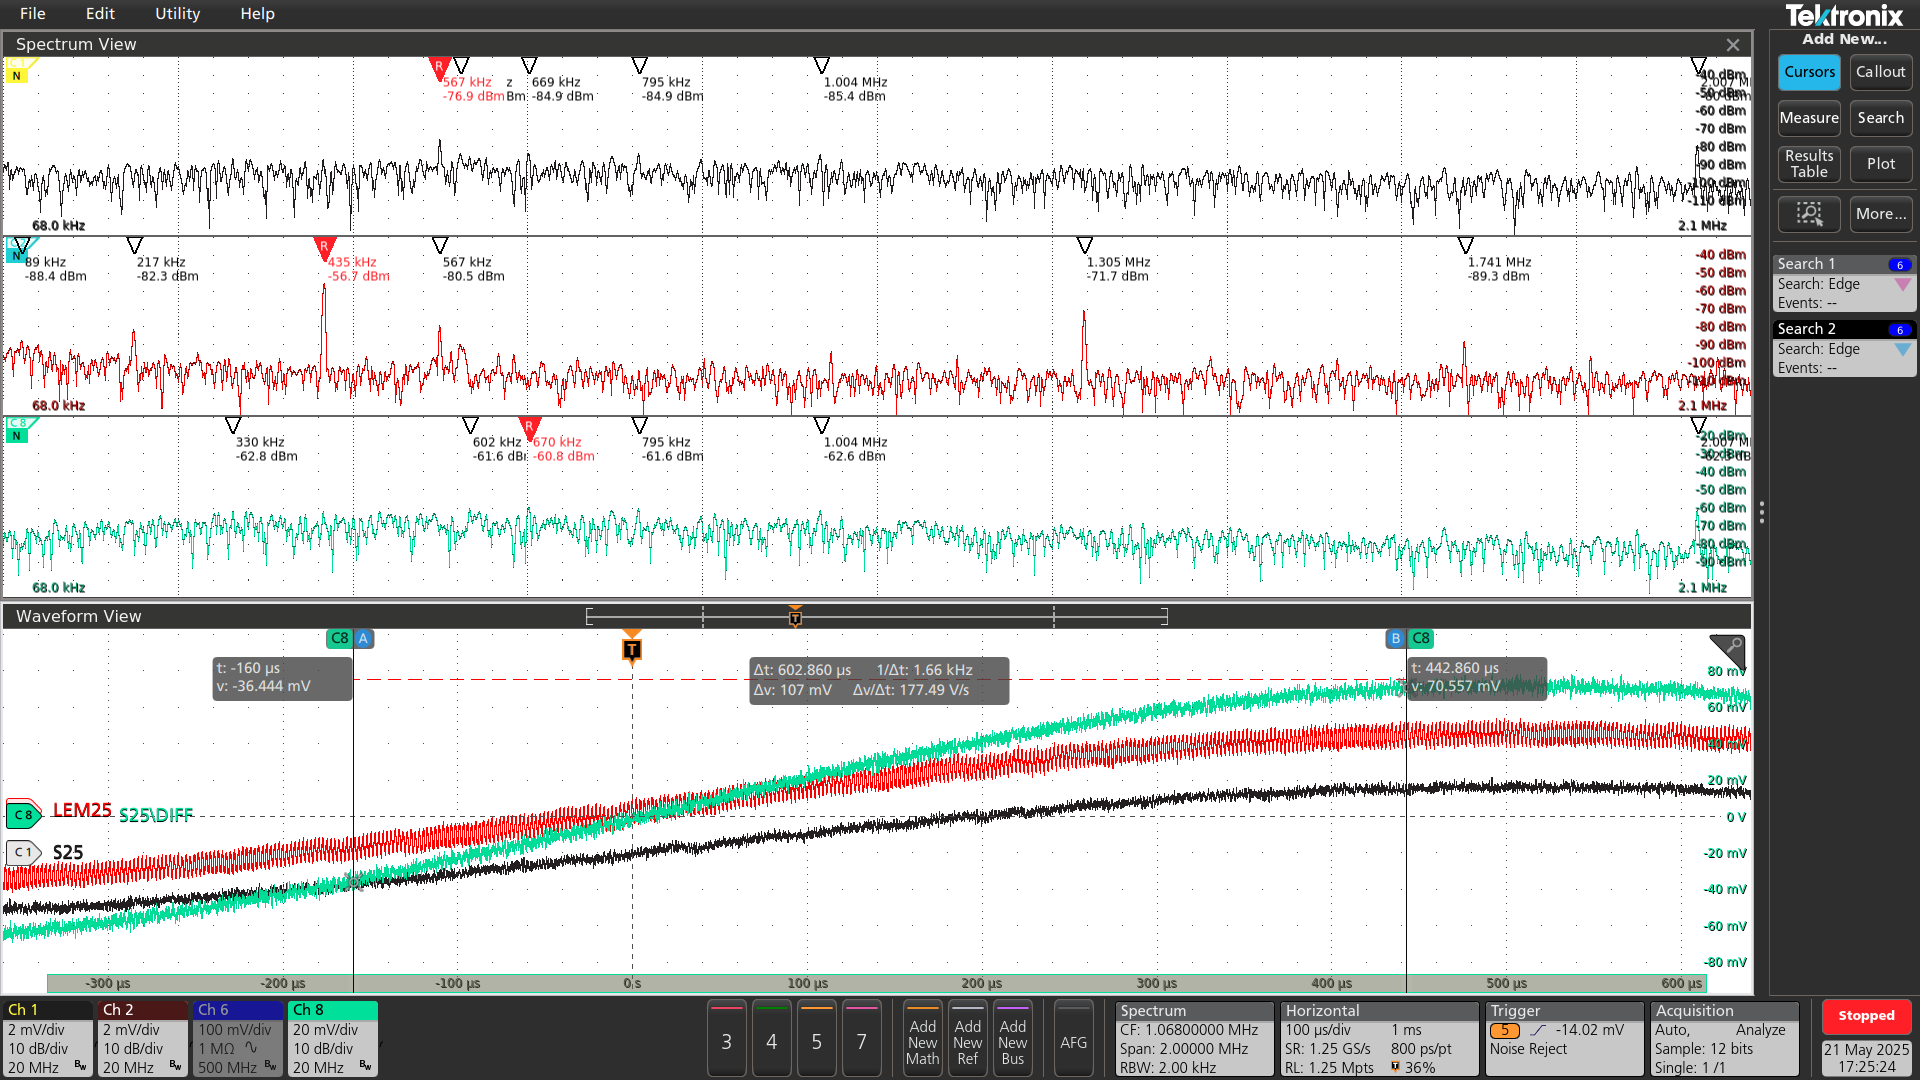Turn on channel 7 button
1920x1080 pixels.
click(x=861, y=1041)
